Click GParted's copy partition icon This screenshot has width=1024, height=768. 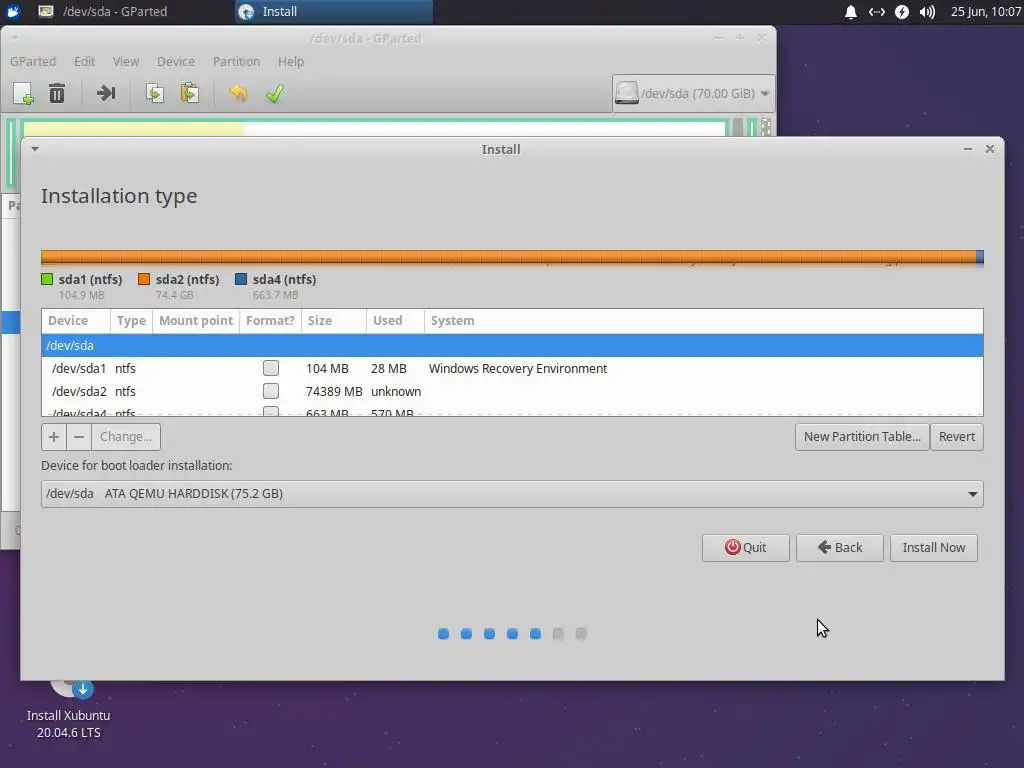155,93
